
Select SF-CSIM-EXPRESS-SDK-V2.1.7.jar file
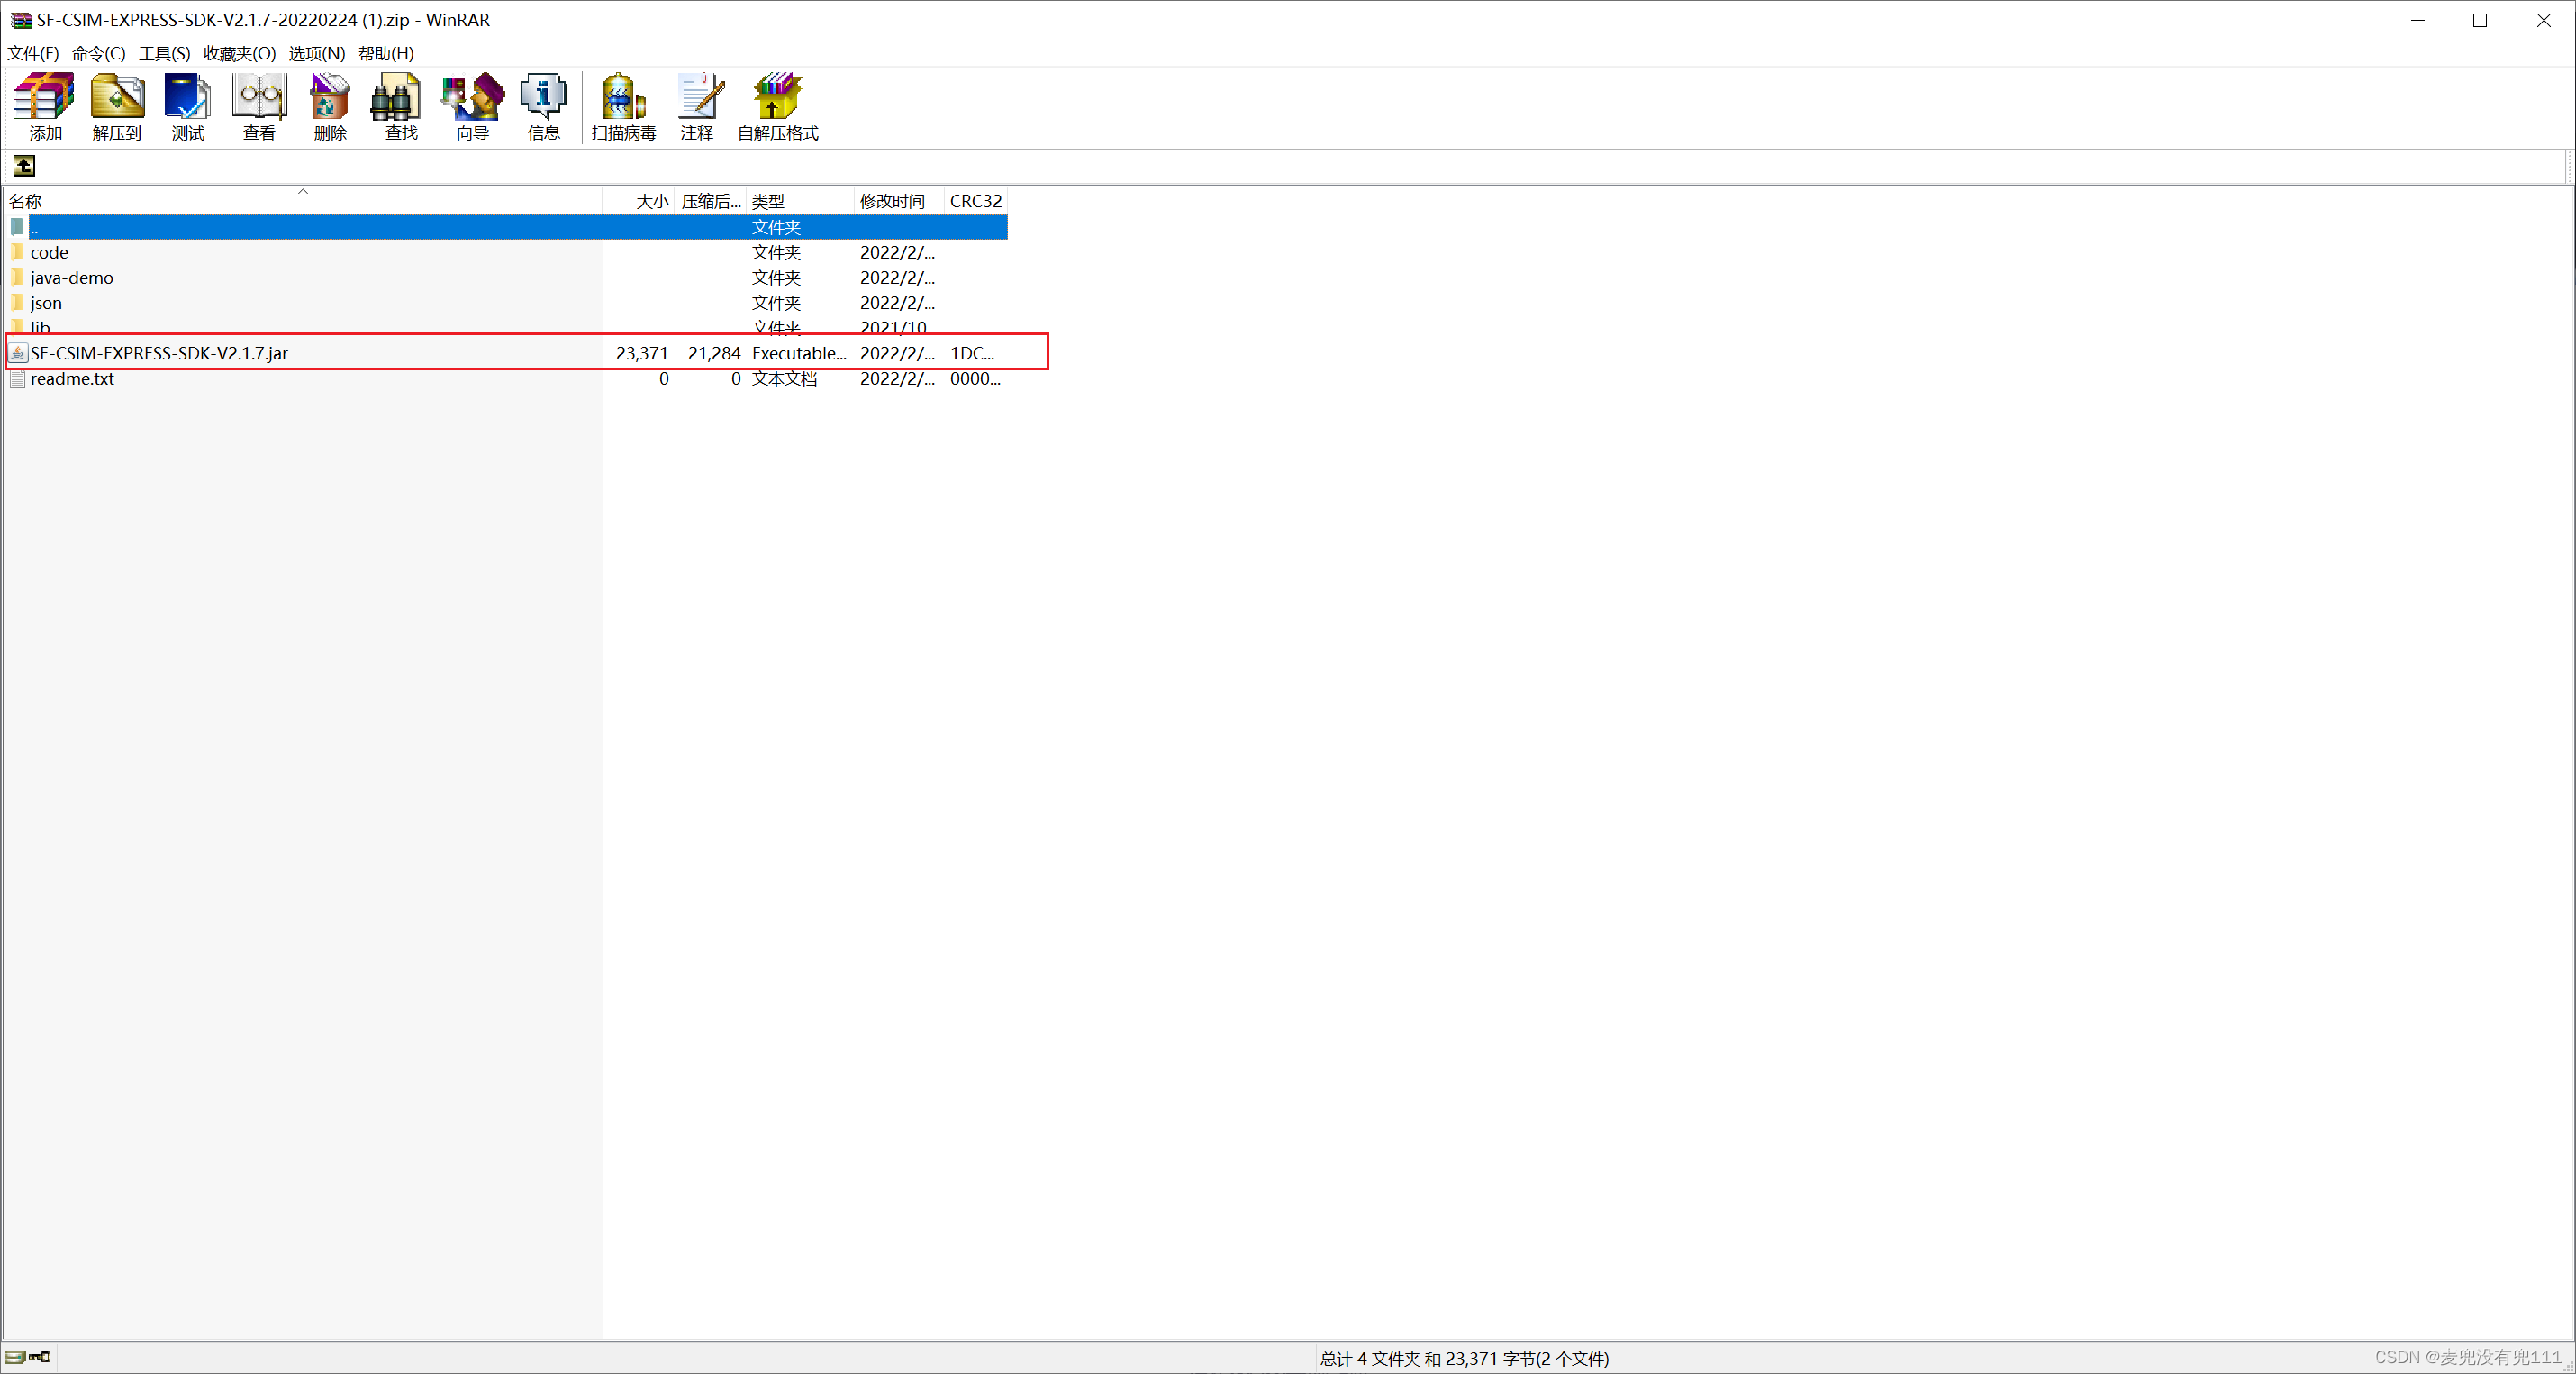coord(159,353)
